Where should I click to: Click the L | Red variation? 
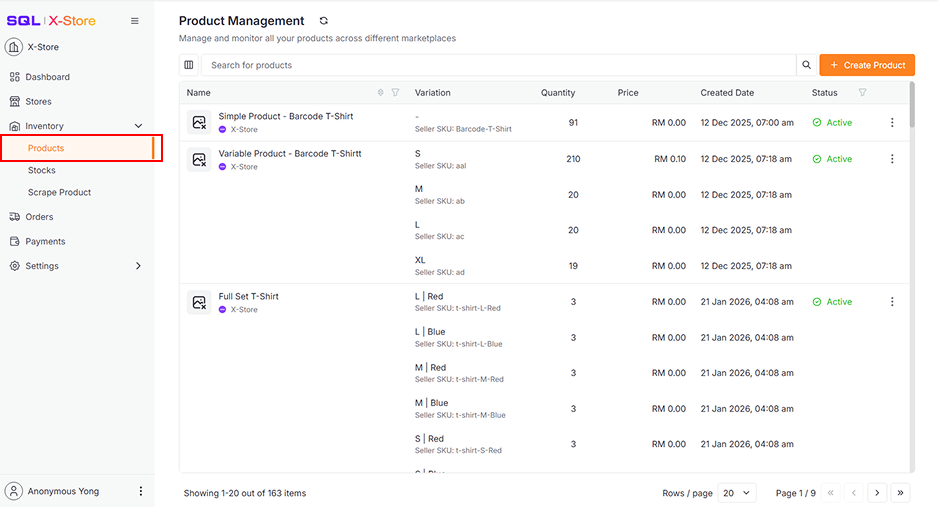(x=429, y=297)
